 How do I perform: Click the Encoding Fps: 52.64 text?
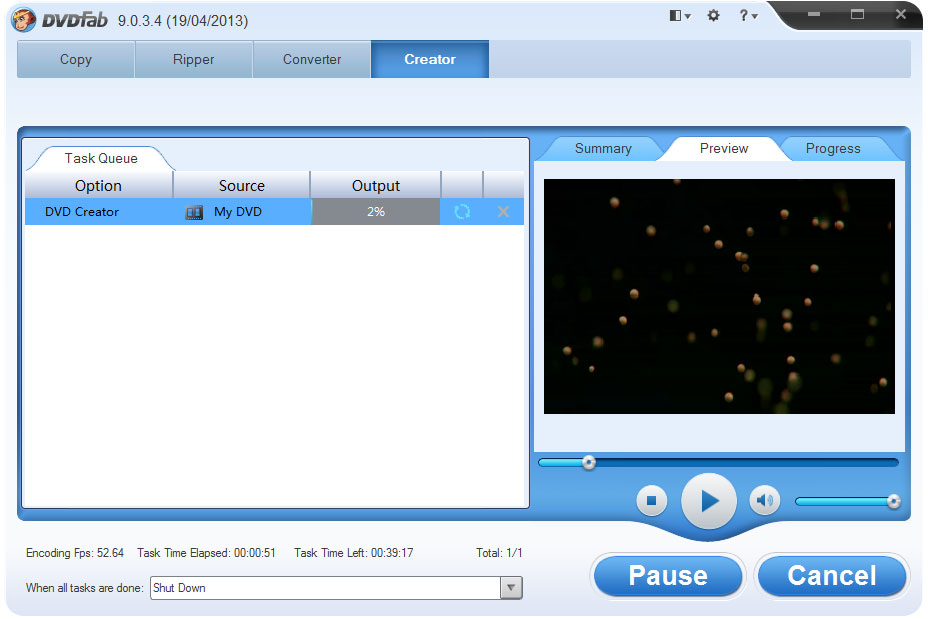75,553
